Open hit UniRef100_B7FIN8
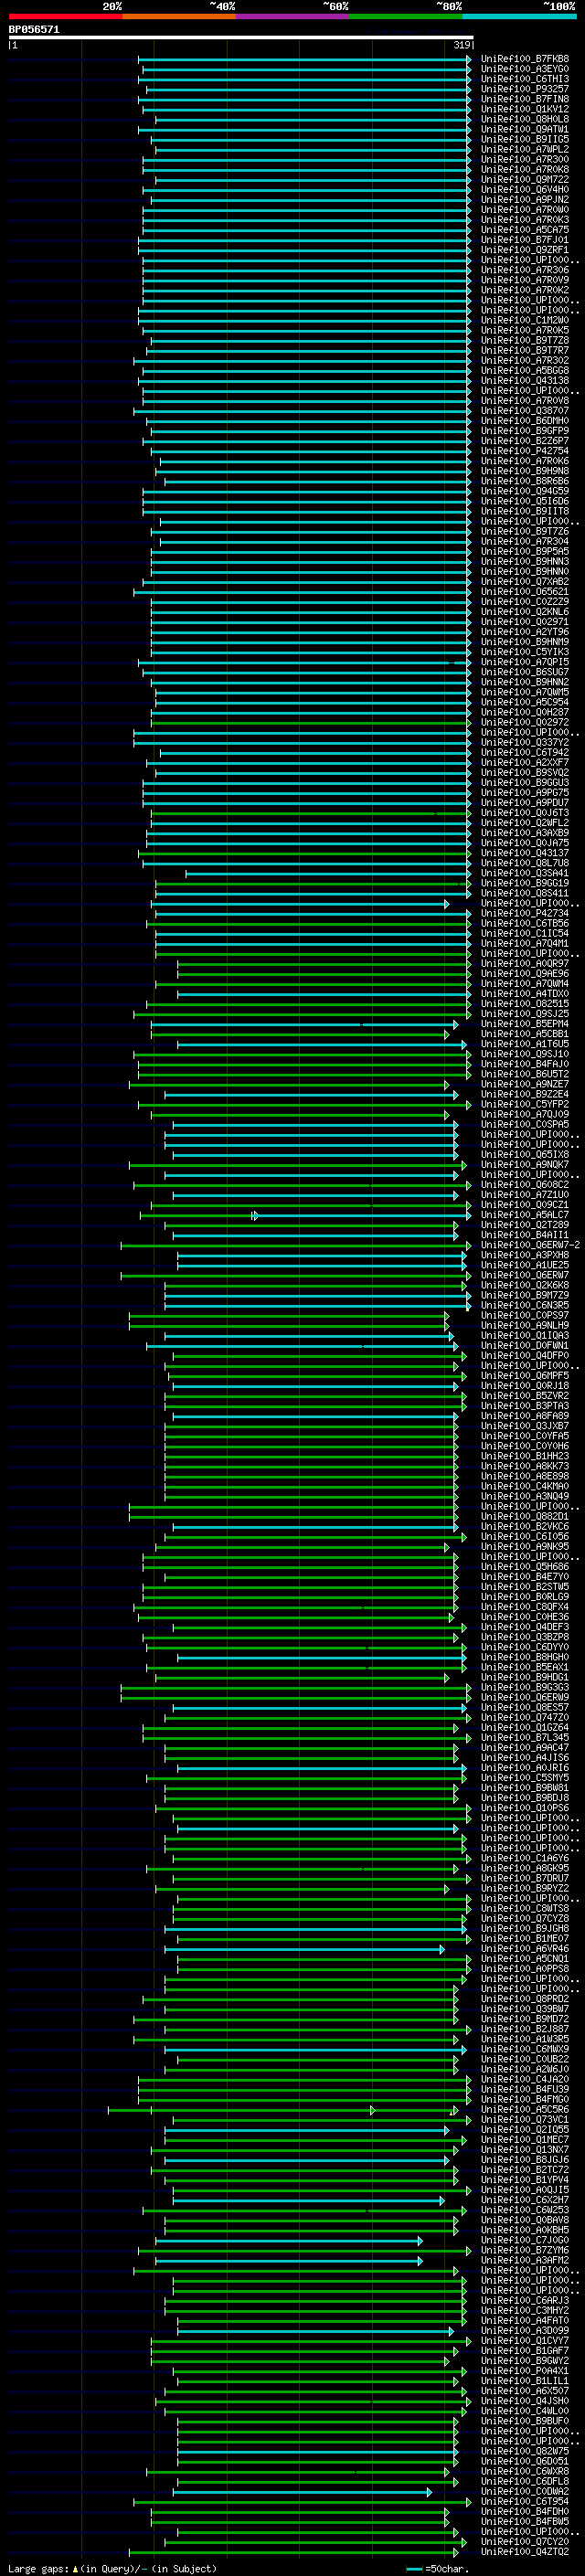 tap(525, 99)
